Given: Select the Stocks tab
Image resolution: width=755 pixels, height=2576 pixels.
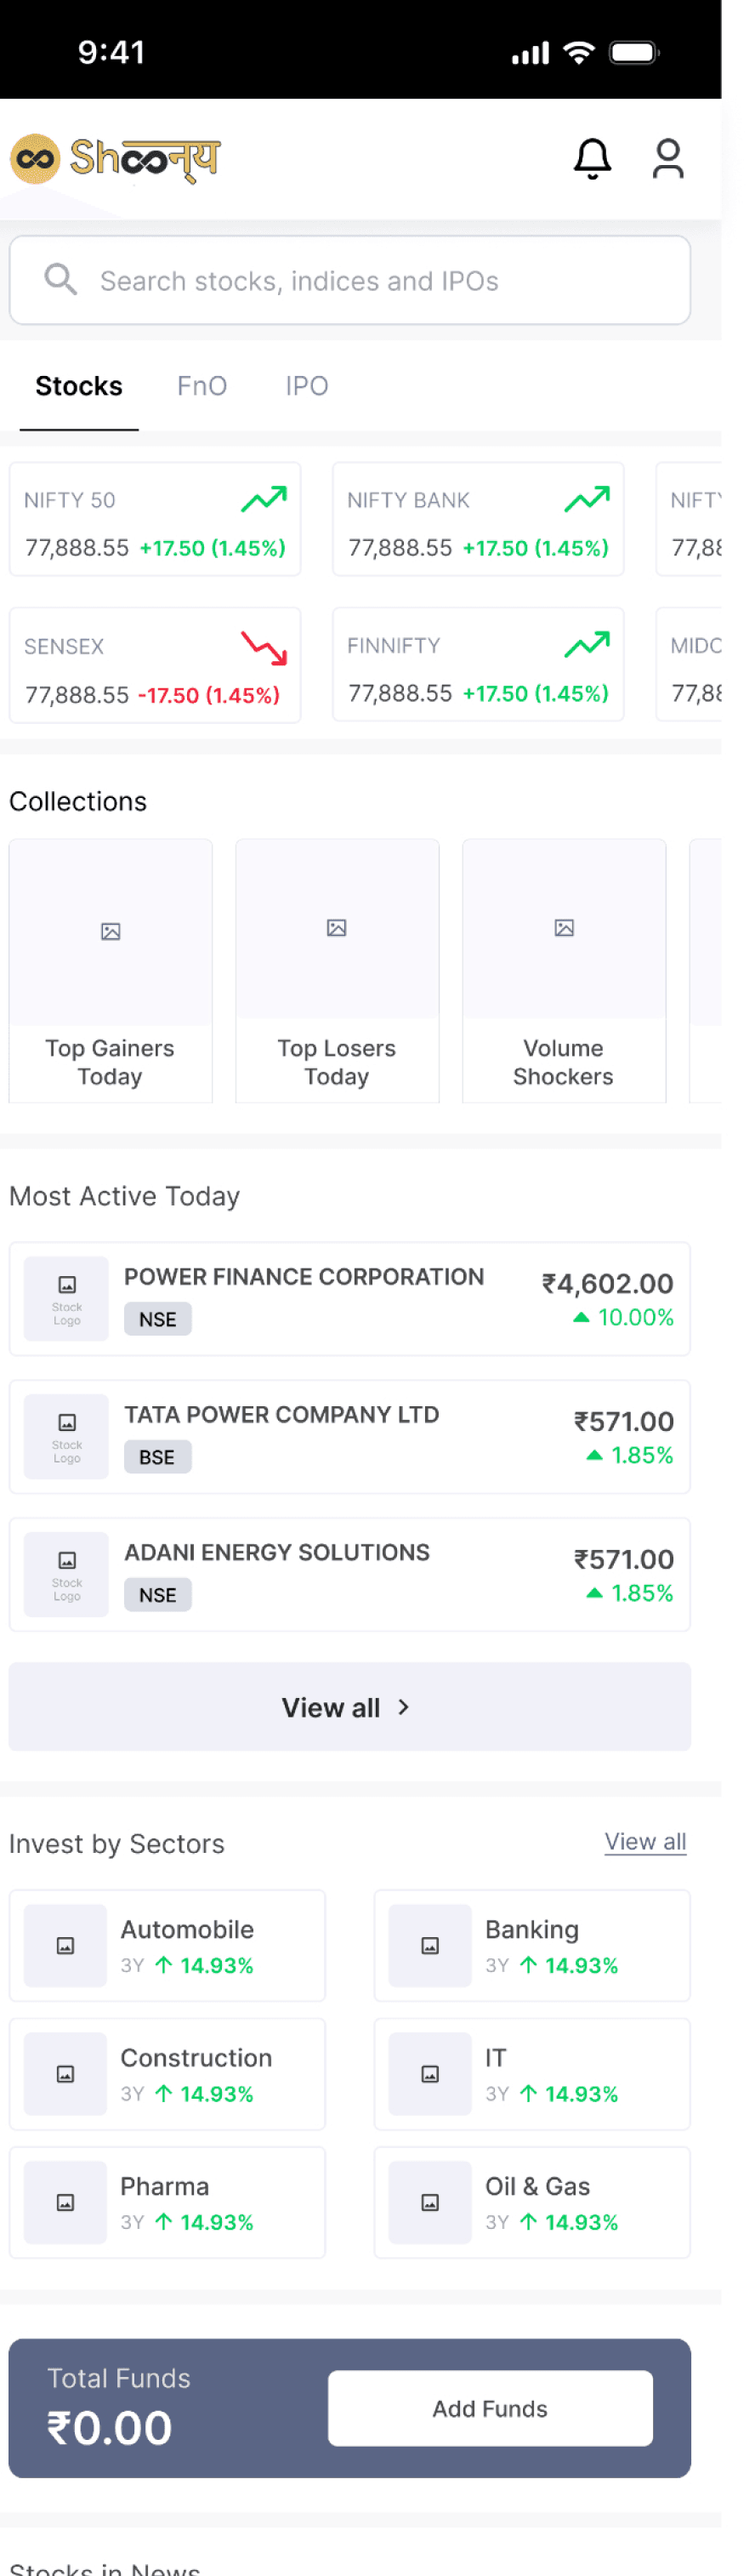Looking at the screenshot, I should coord(79,386).
